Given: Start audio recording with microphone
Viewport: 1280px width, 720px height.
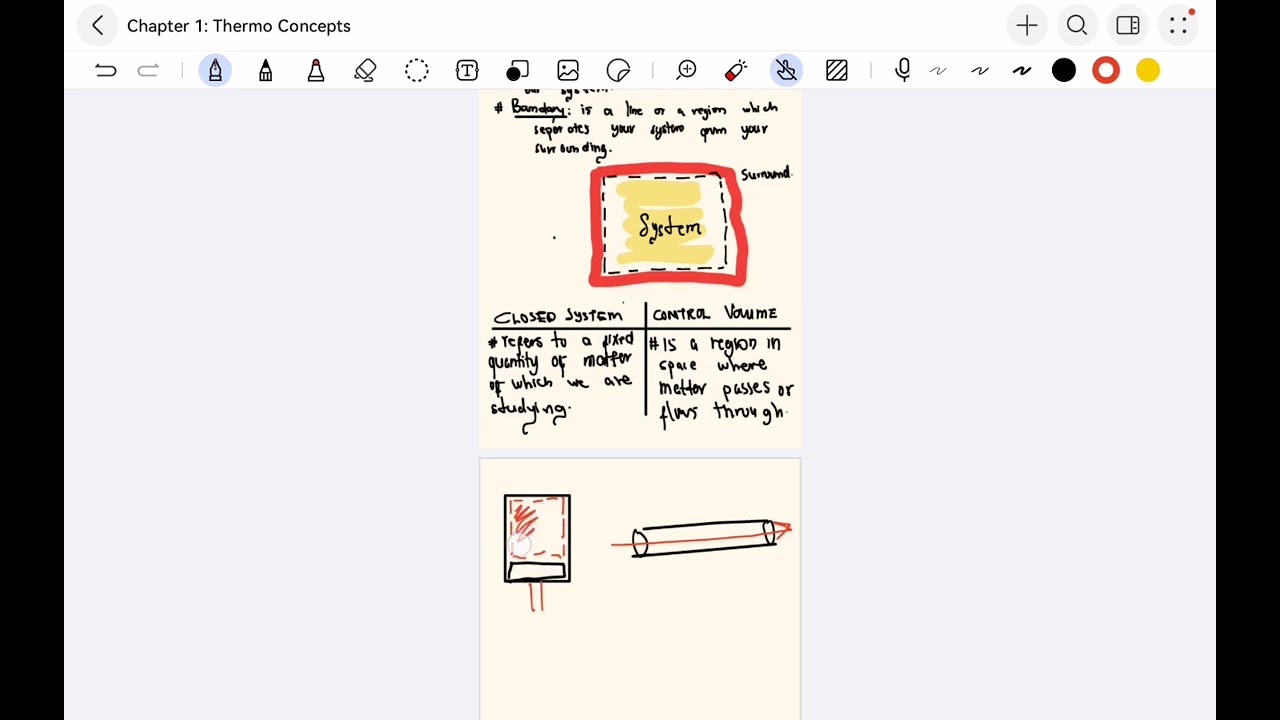Looking at the screenshot, I should [903, 69].
